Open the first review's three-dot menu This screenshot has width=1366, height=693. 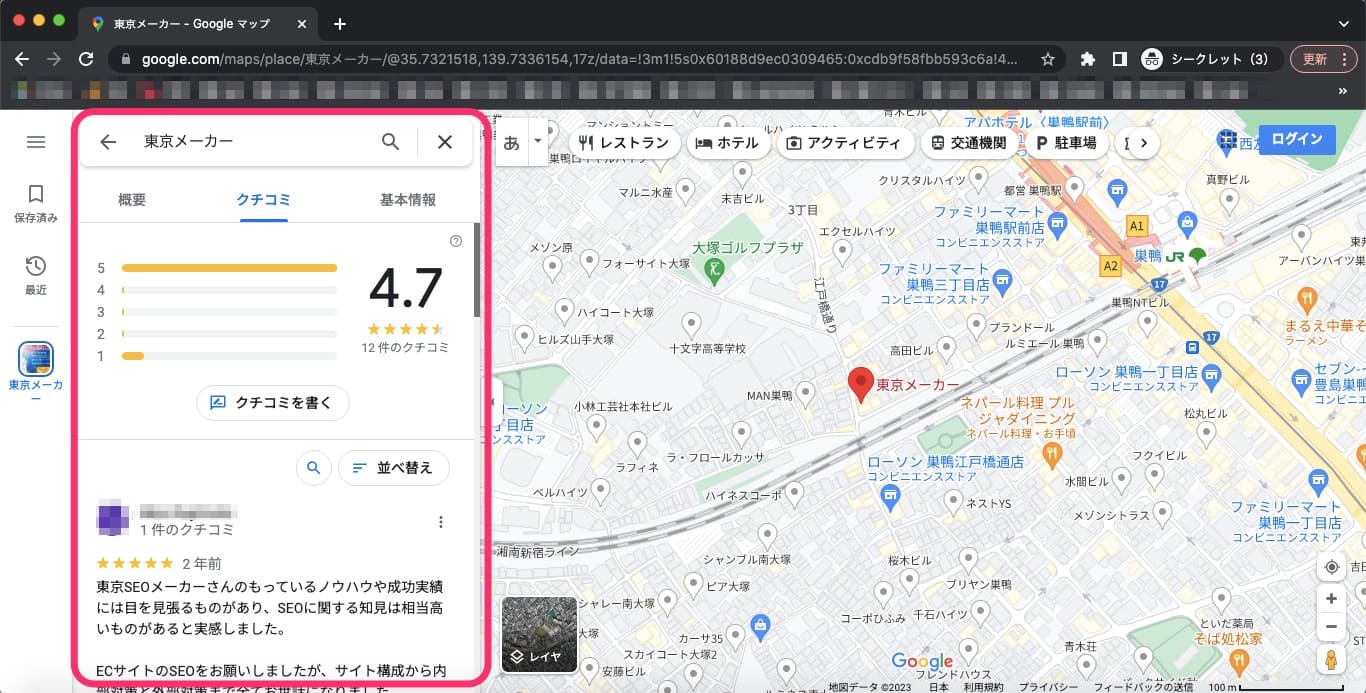(441, 522)
